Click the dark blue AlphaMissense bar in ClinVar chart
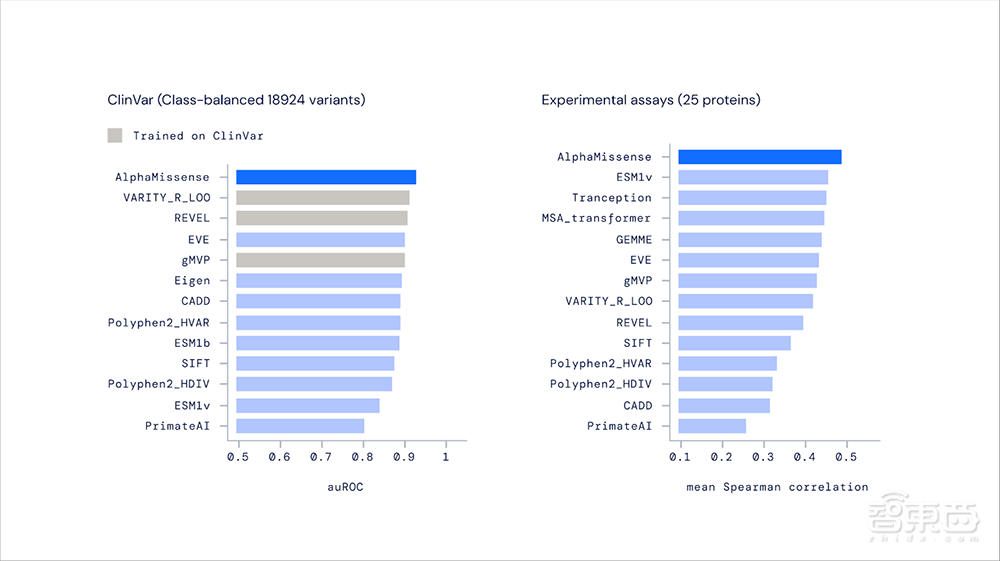The image size is (1000, 561). tap(326, 177)
